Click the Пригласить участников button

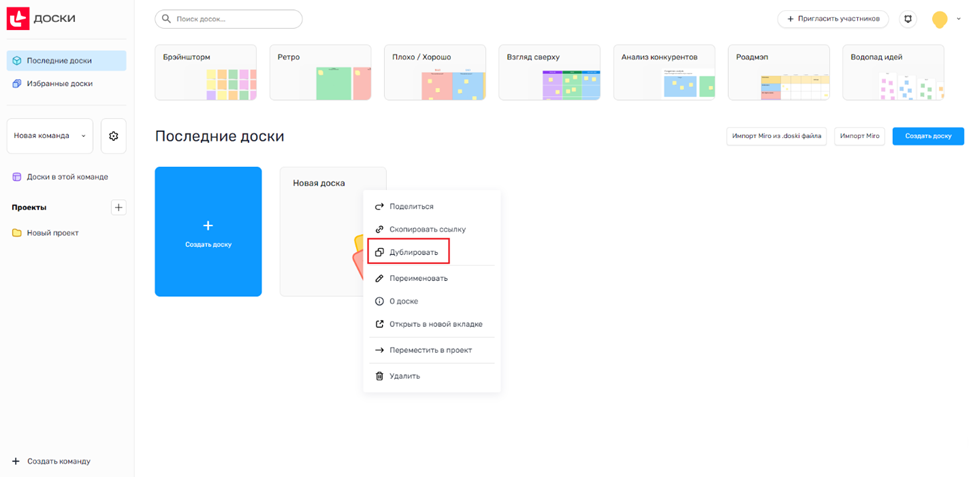[x=833, y=19]
